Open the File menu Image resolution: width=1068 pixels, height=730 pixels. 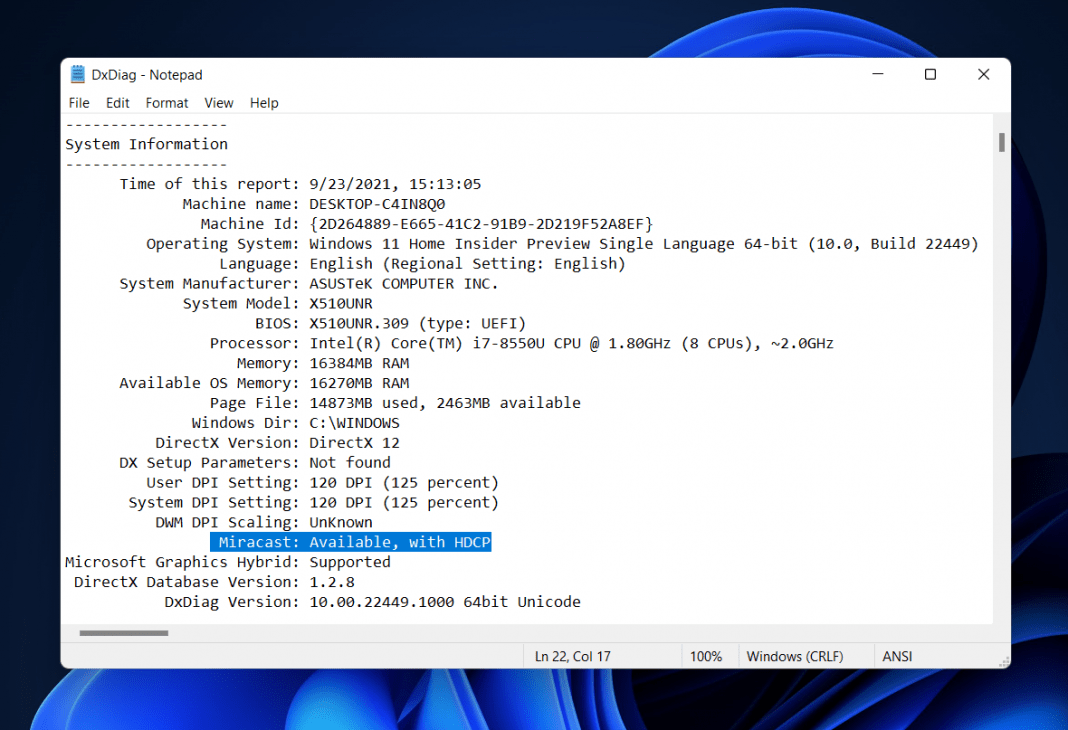(79, 103)
